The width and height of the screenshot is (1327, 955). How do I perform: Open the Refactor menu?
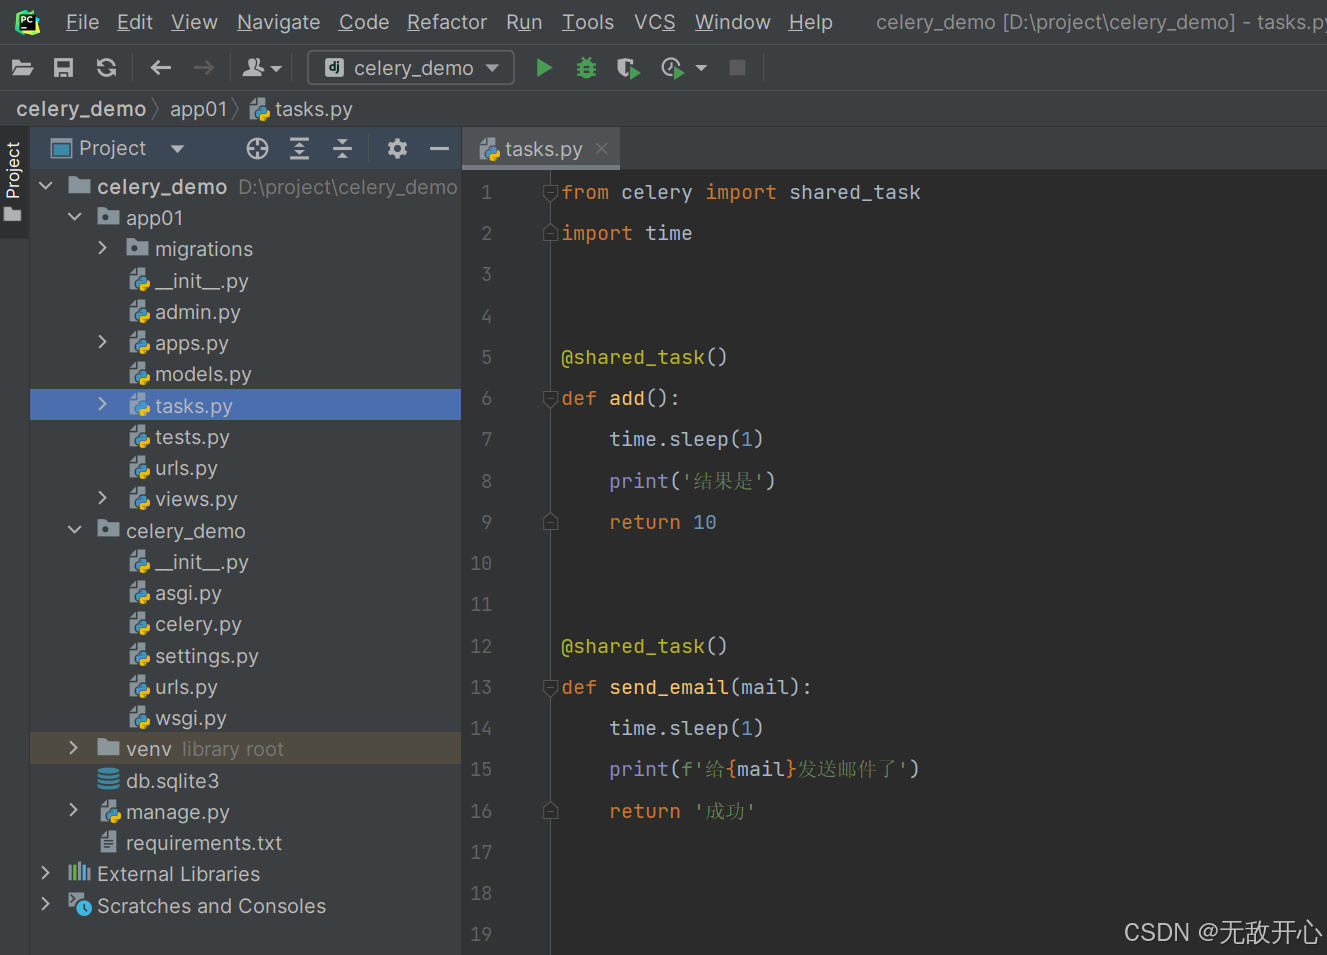tap(447, 22)
